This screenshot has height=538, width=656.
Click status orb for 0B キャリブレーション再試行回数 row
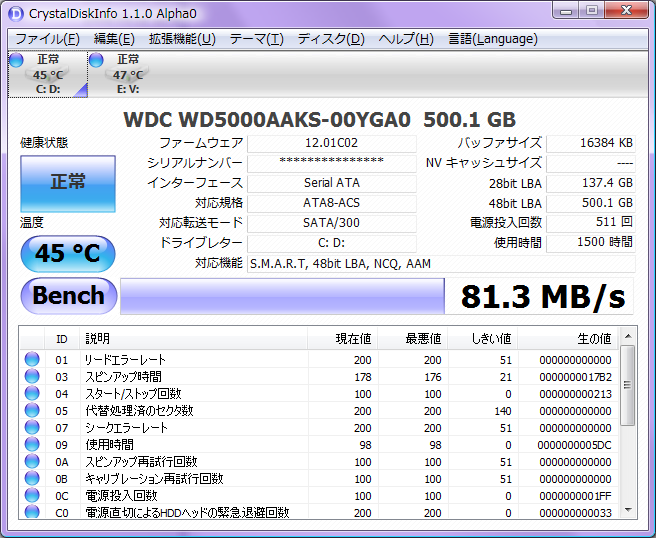tap(32, 478)
